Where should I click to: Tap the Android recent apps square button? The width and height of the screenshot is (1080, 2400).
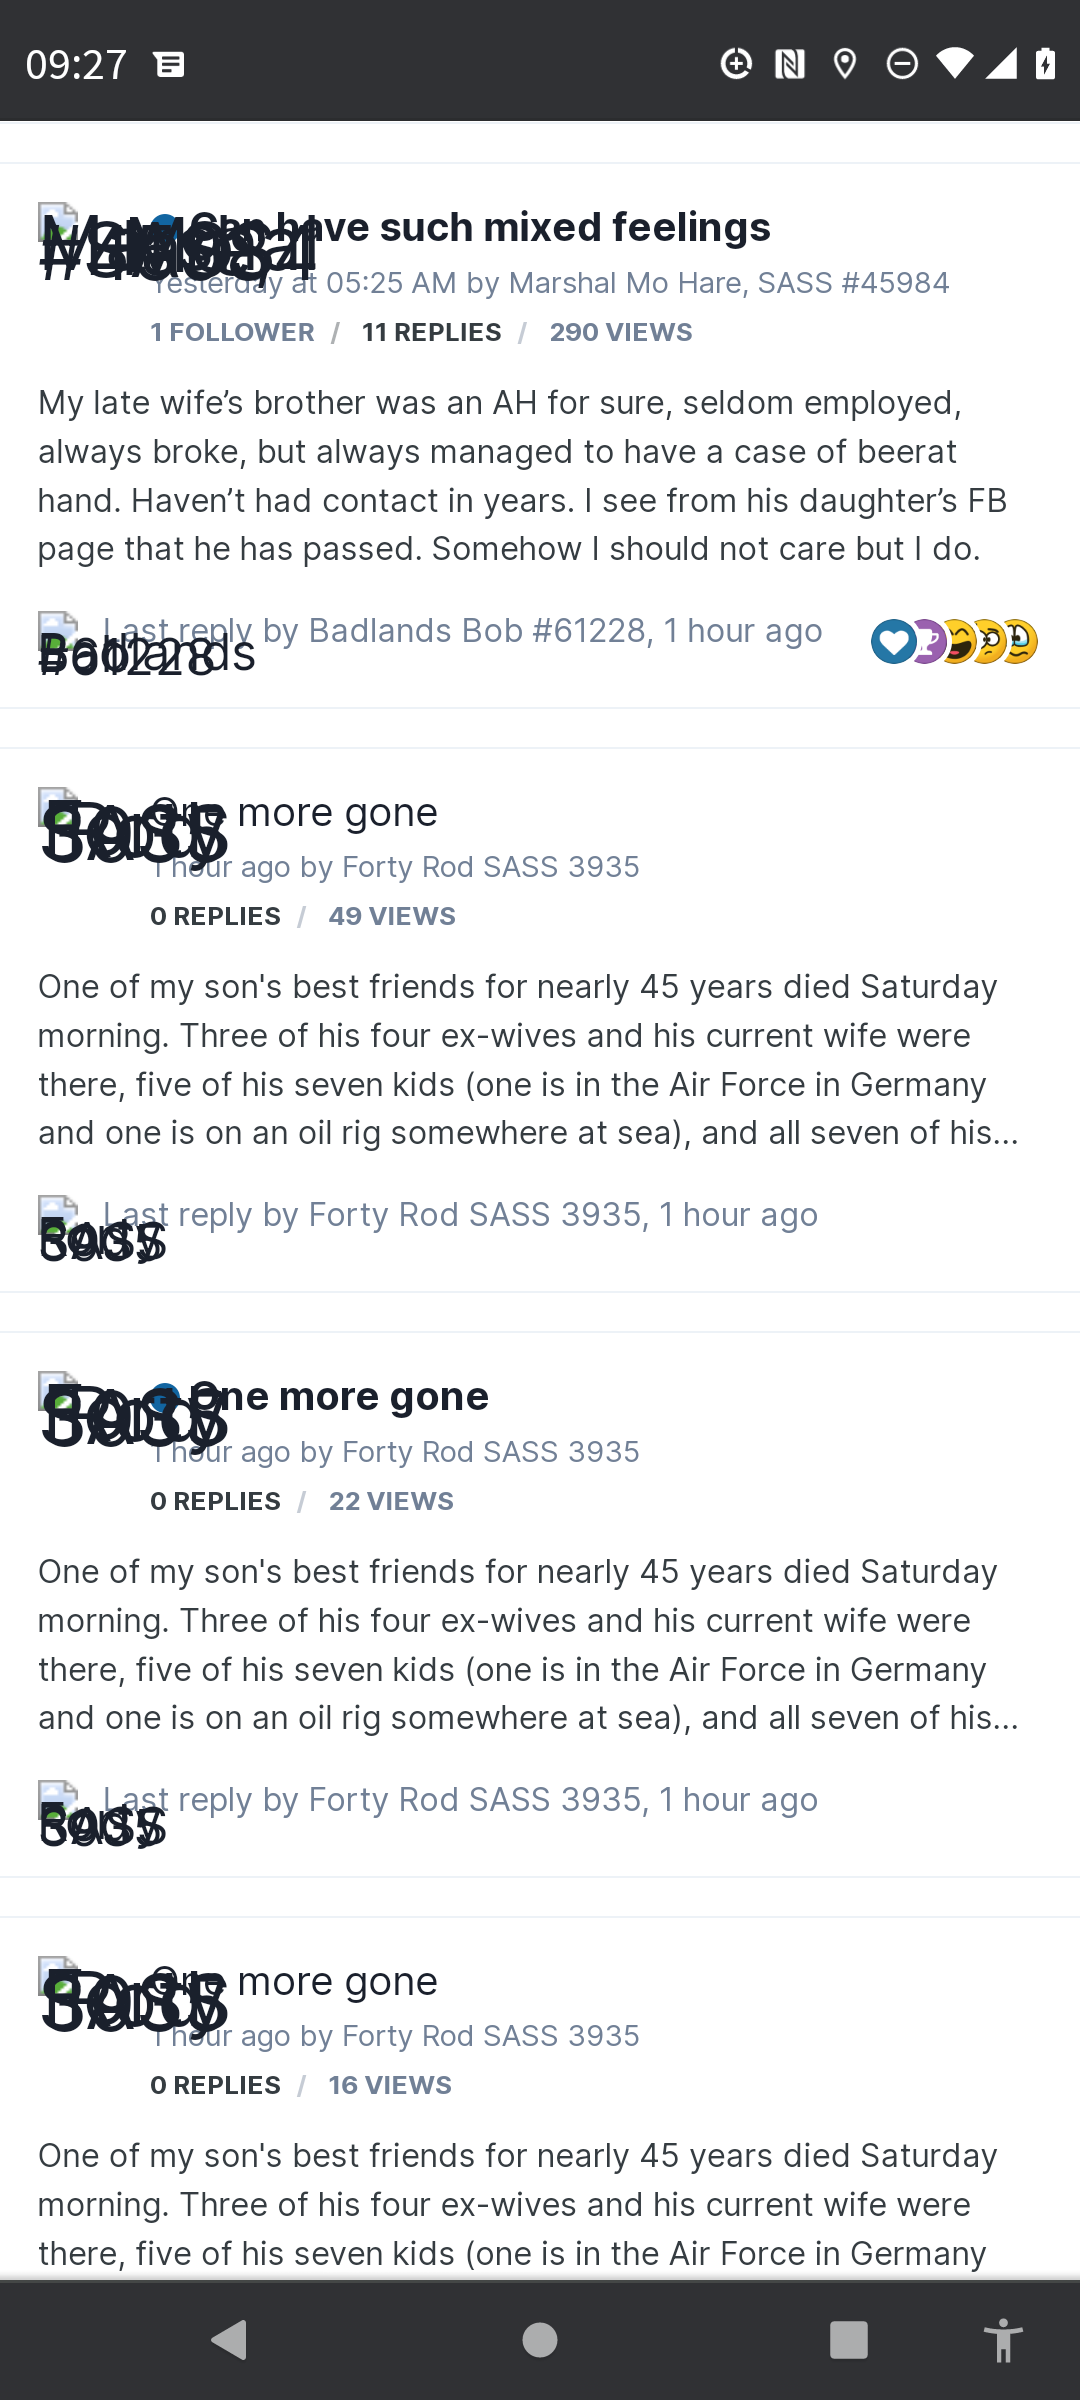tap(848, 2340)
